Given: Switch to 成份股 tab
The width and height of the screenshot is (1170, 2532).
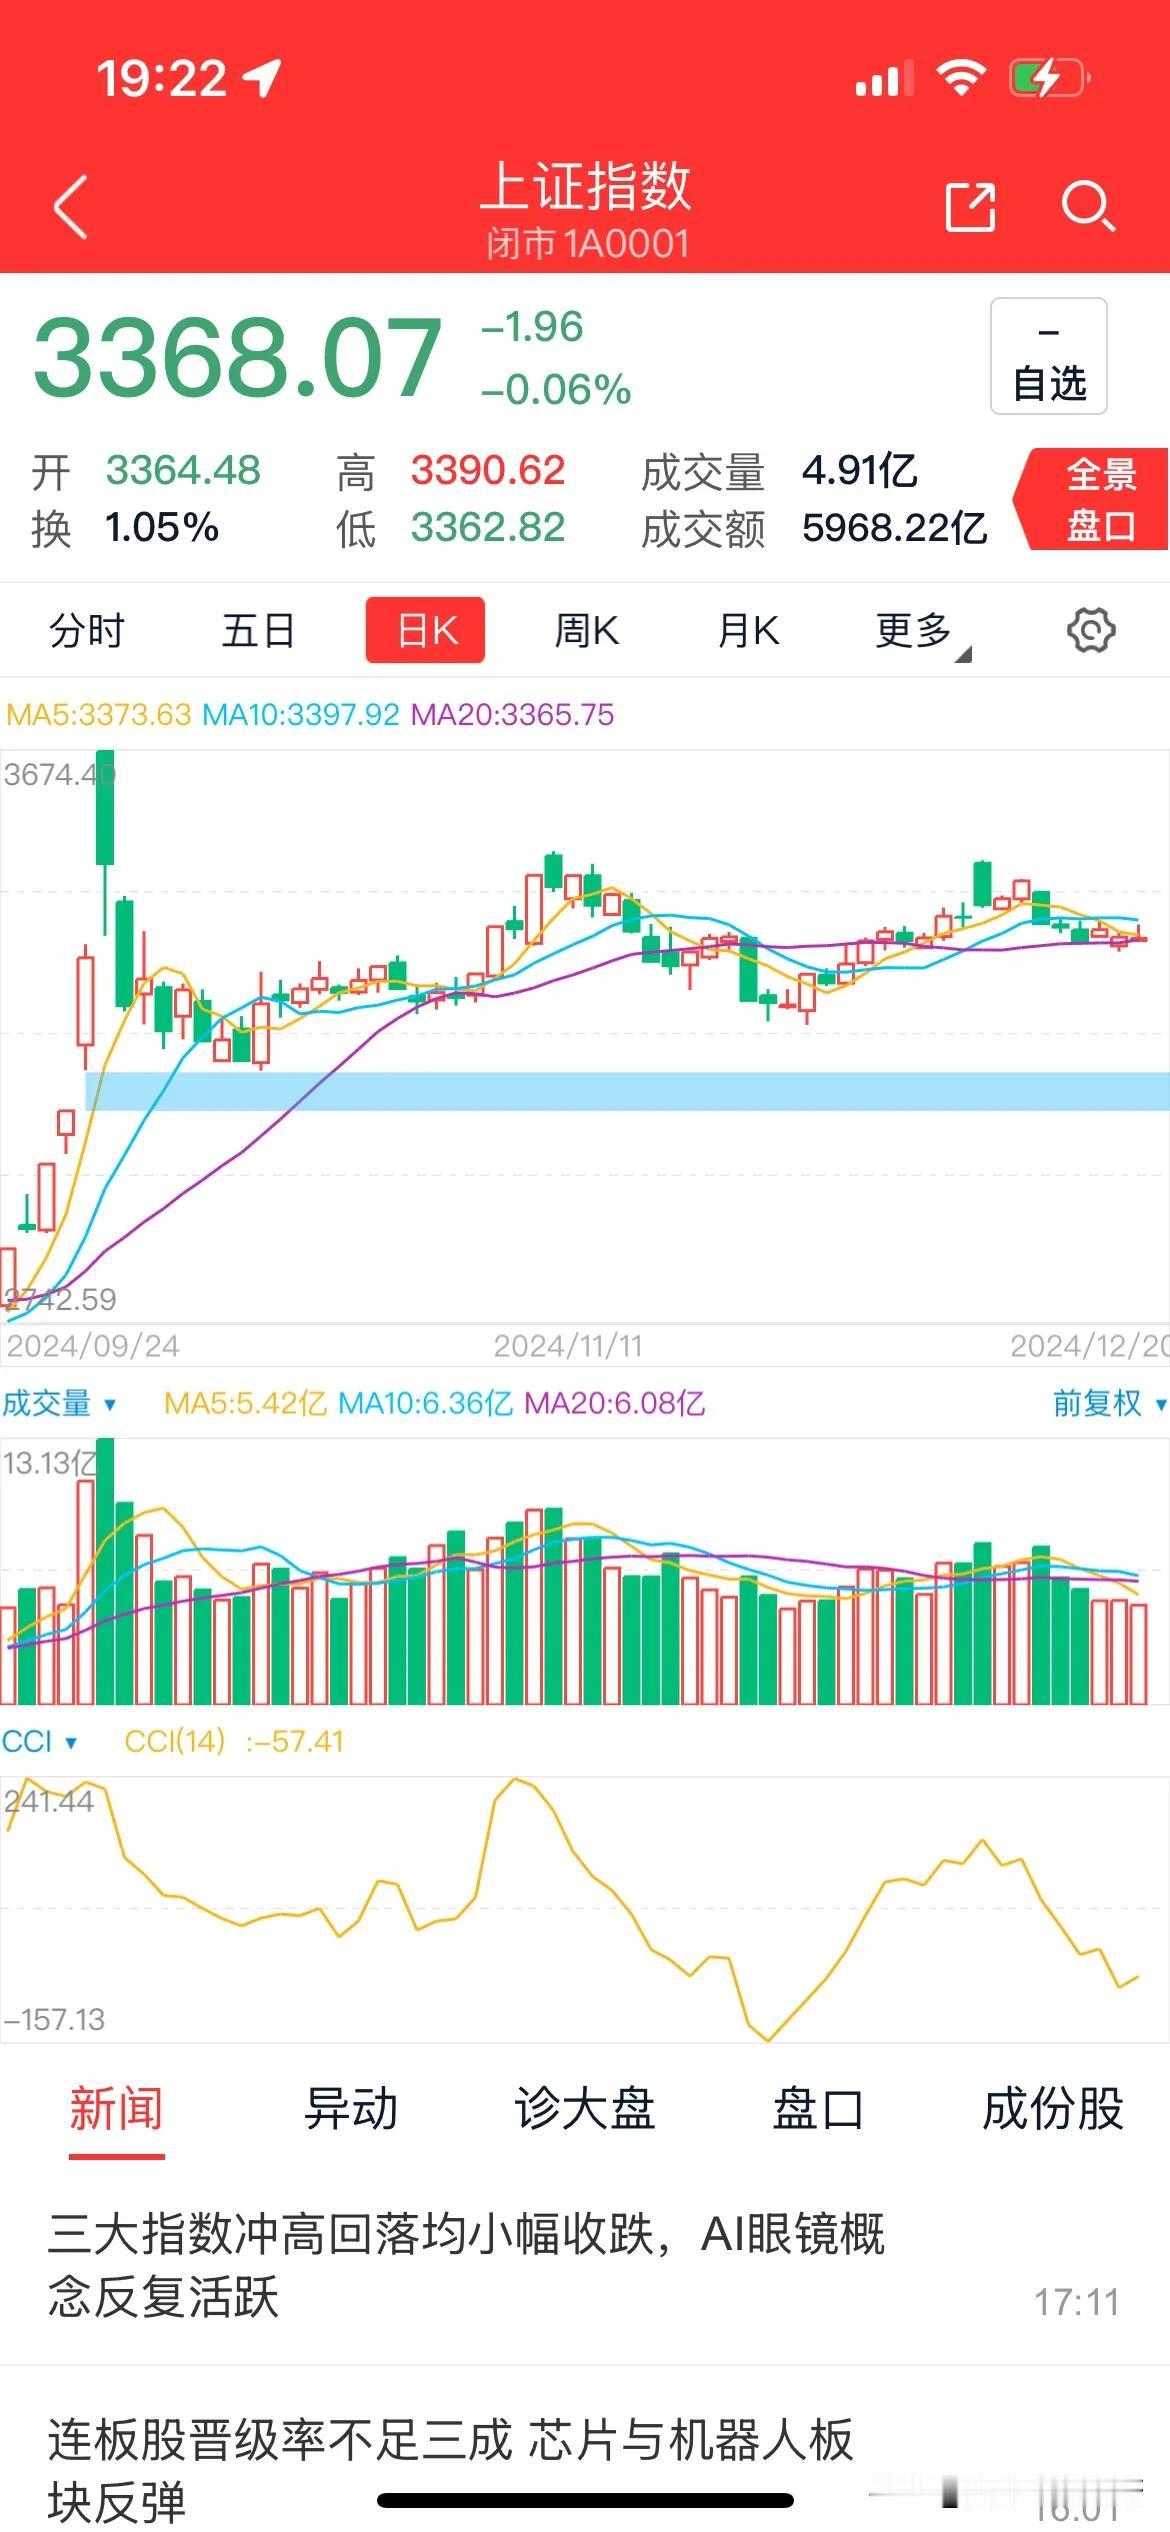Looking at the screenshot, I should pos(1053,2108).
